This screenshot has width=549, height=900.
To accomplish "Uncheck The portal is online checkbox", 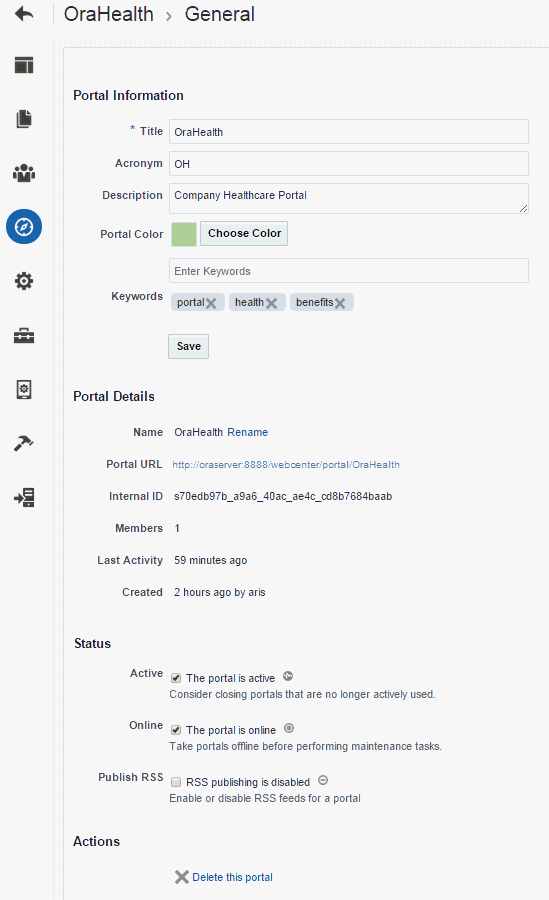I will pyautogui.click(x=176, y=730).
